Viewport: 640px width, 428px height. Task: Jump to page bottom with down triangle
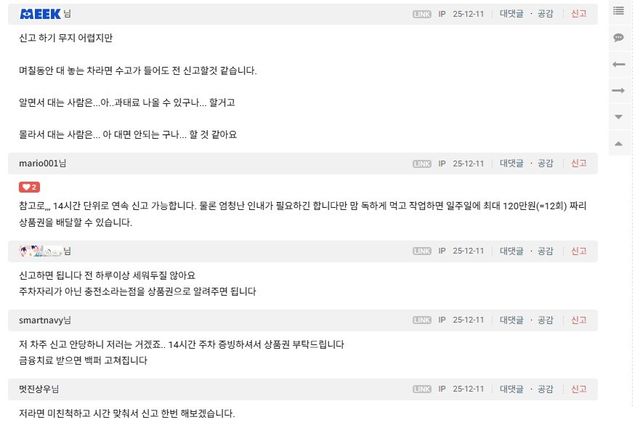(x=618, y=116)
